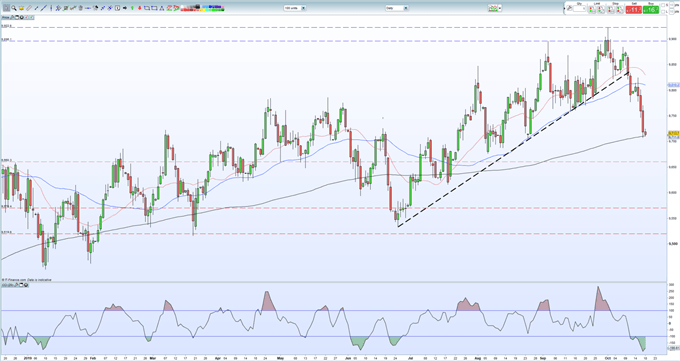Select the triangle shape tool

(162, 8)
